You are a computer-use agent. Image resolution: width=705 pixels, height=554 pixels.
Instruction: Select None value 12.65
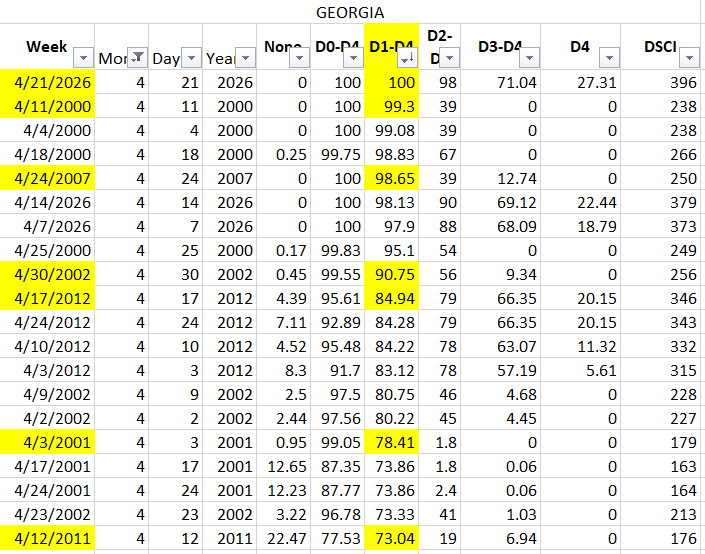(284, 466)
